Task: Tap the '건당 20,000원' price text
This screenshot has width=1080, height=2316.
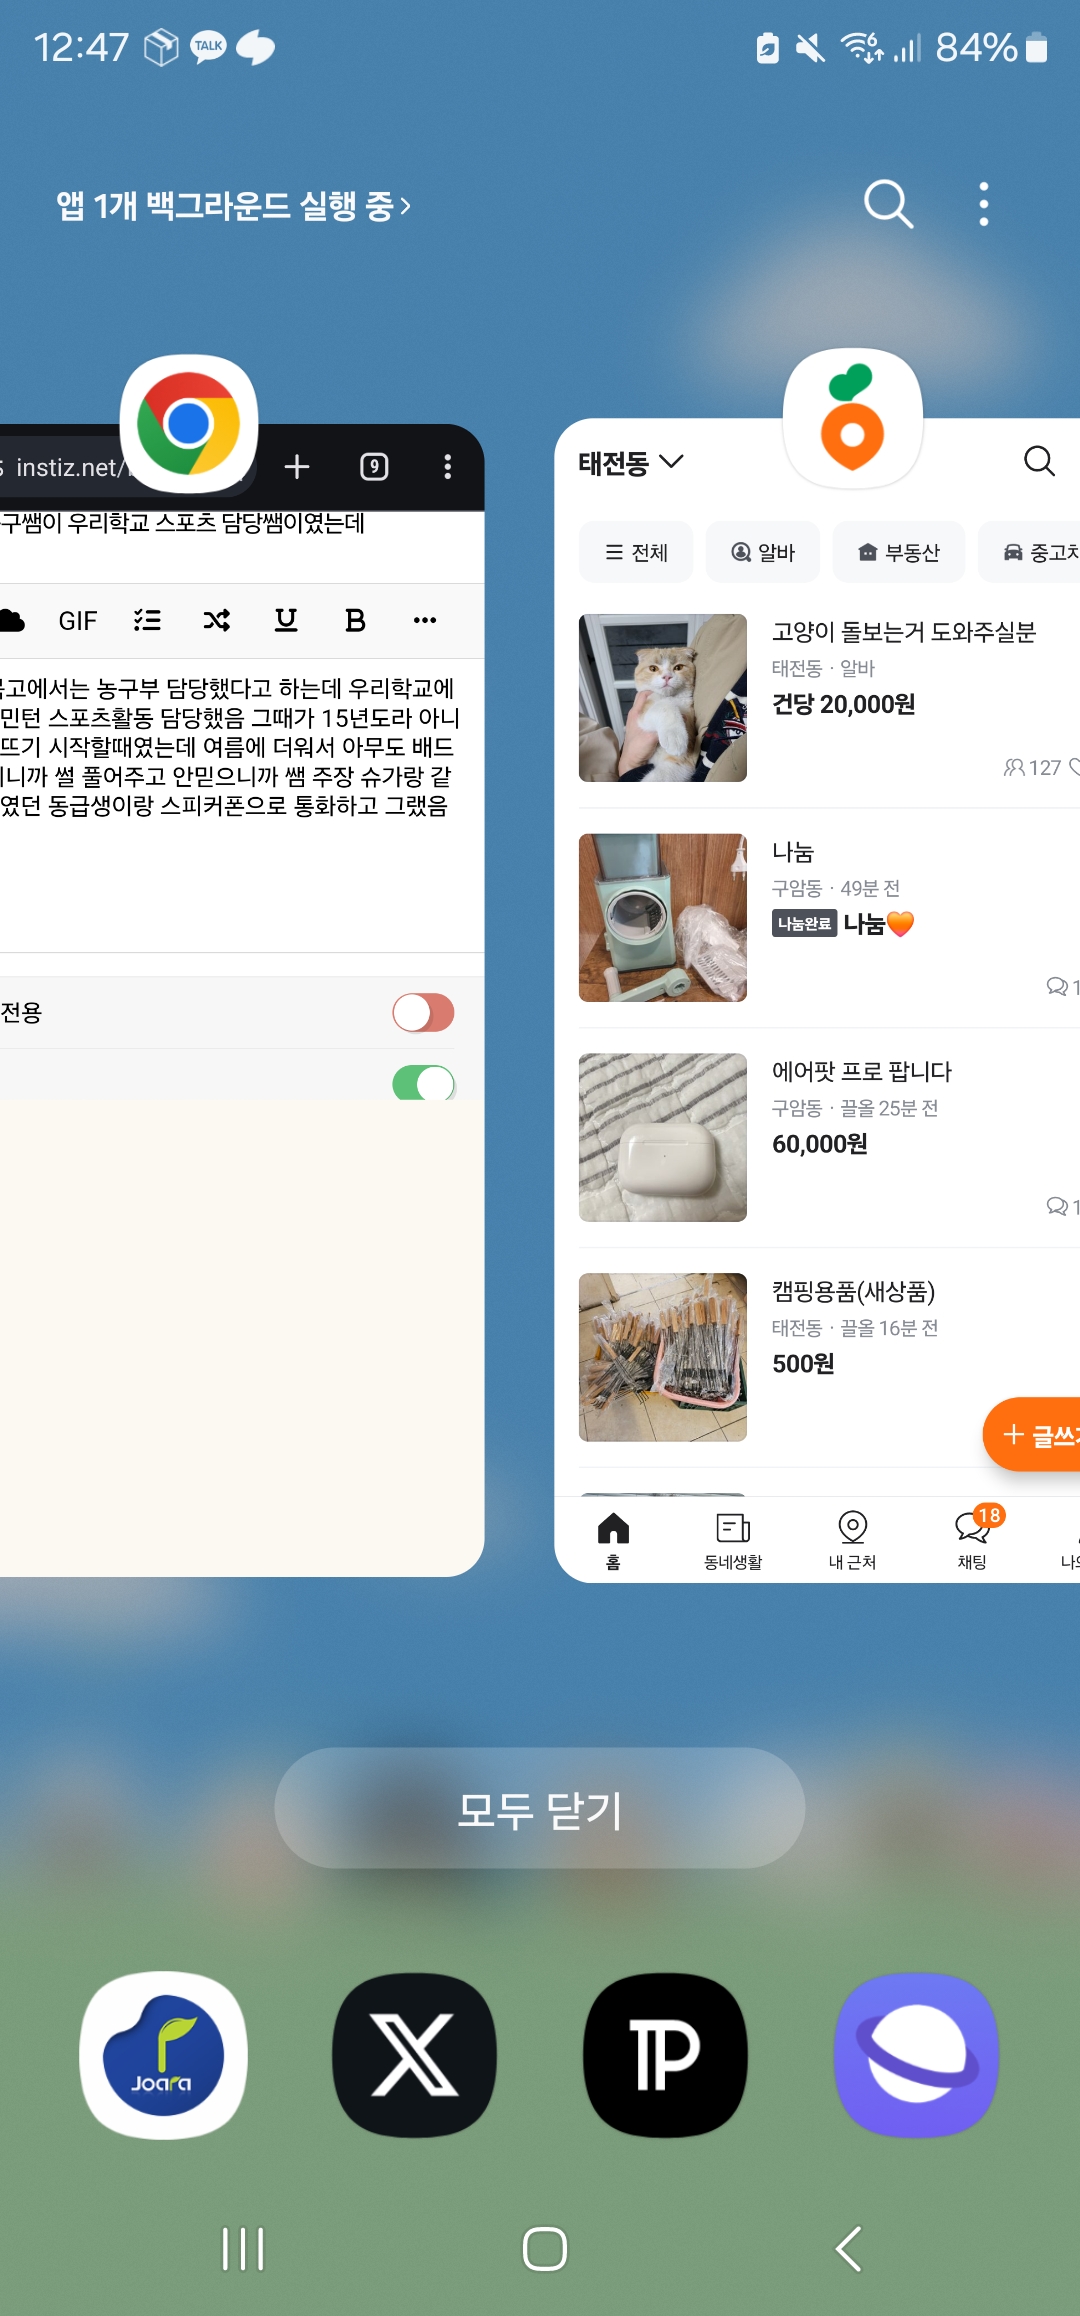Action: point(844,704)
